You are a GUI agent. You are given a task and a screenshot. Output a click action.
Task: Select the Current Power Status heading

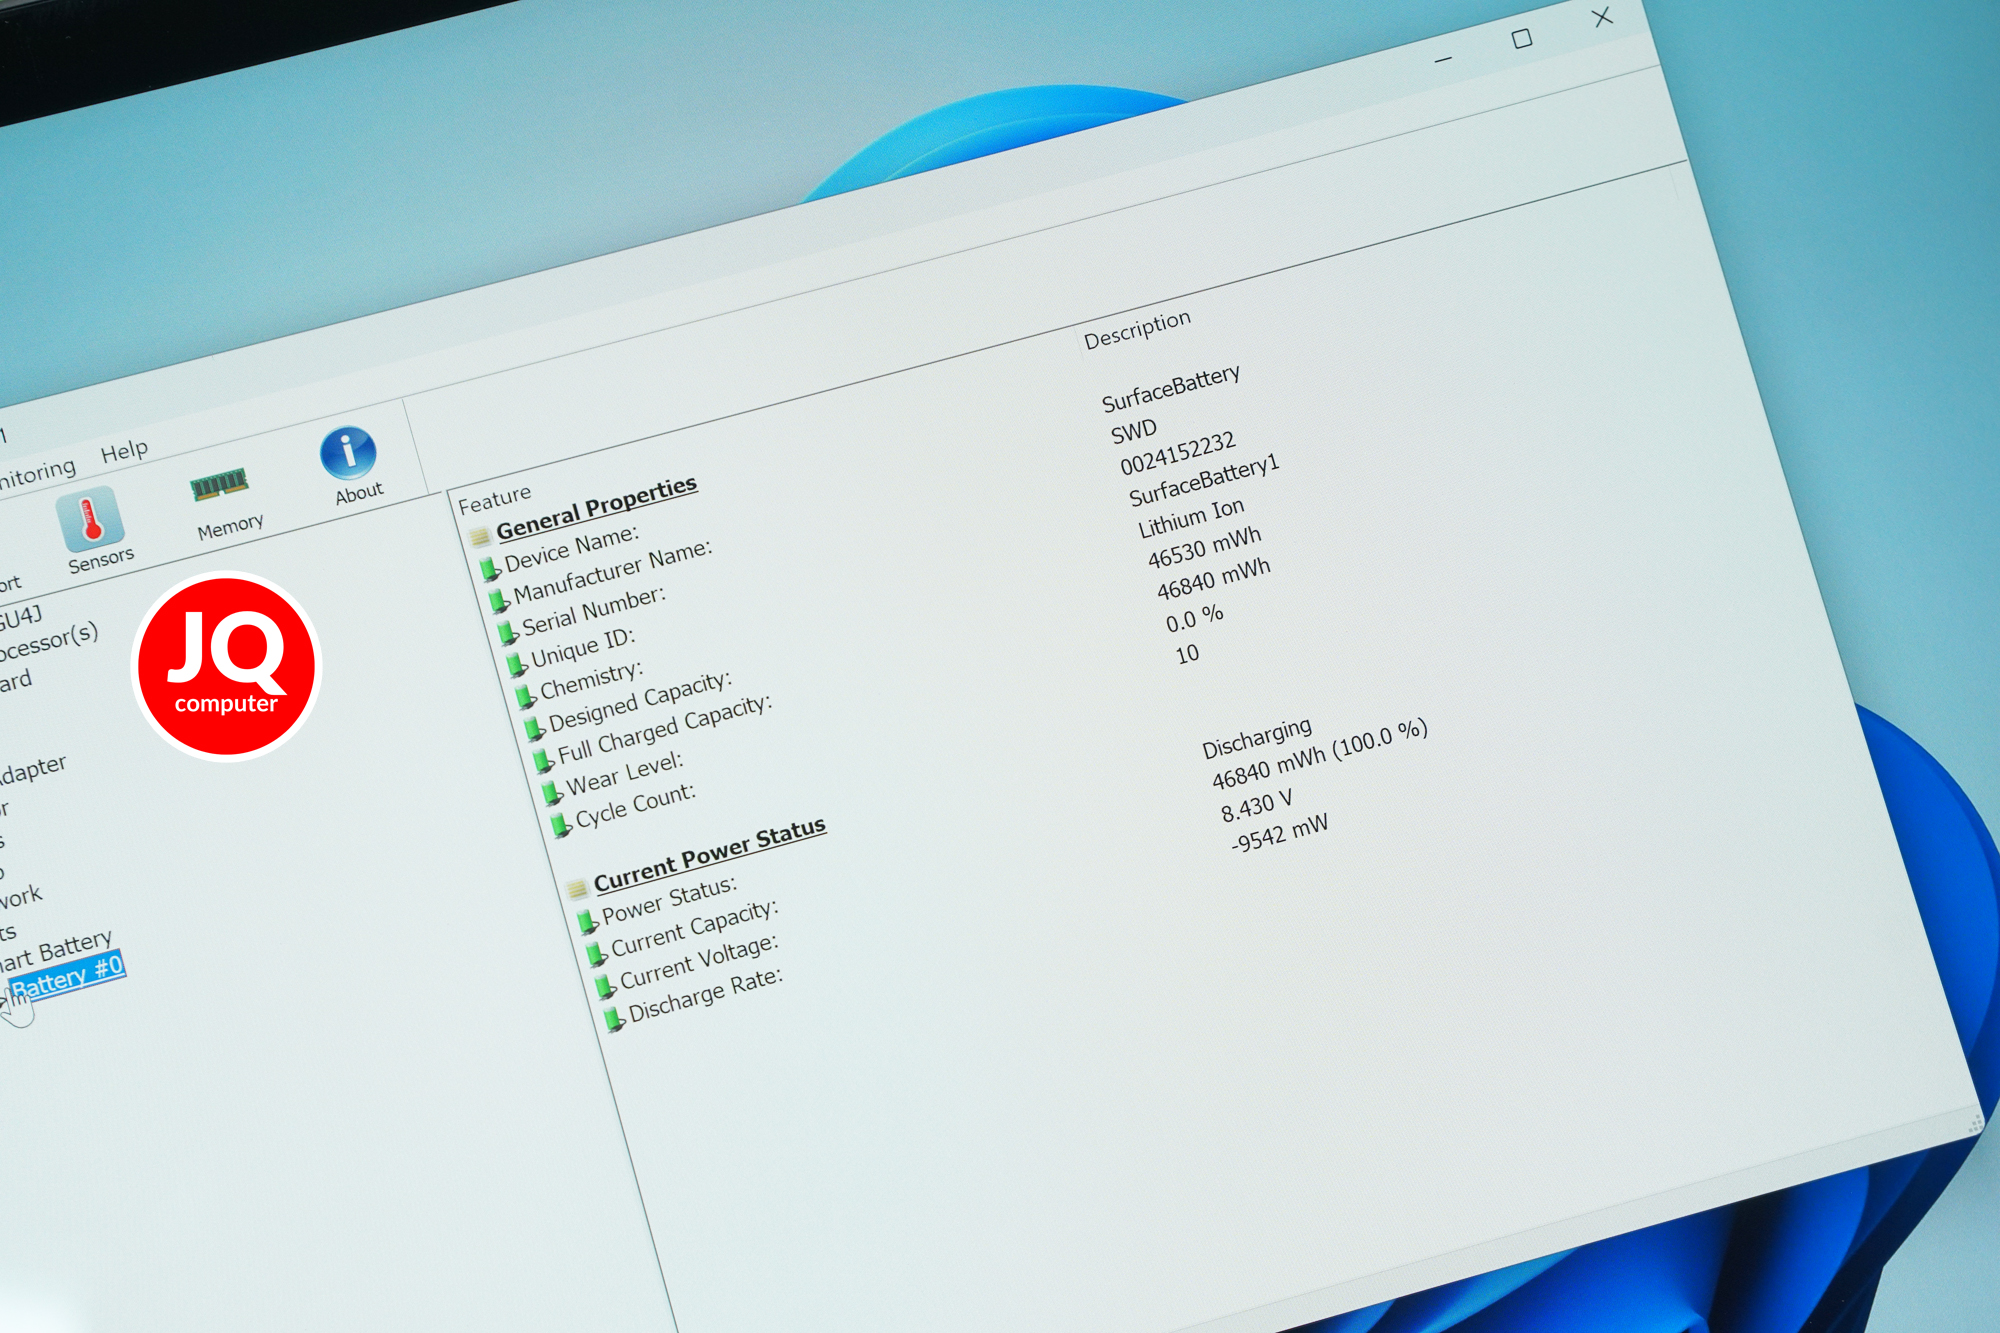709,853
